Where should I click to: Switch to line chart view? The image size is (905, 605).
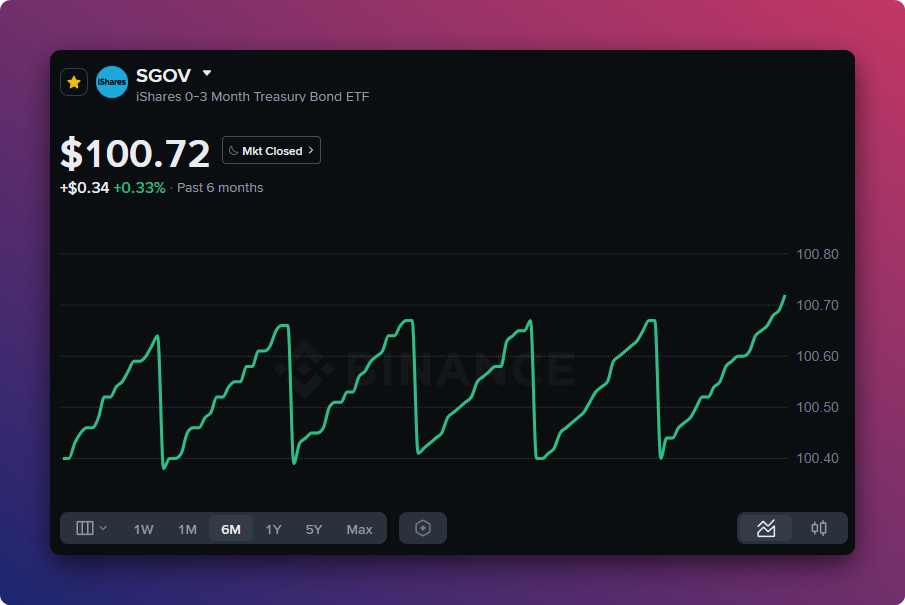[x=766, y=528]
